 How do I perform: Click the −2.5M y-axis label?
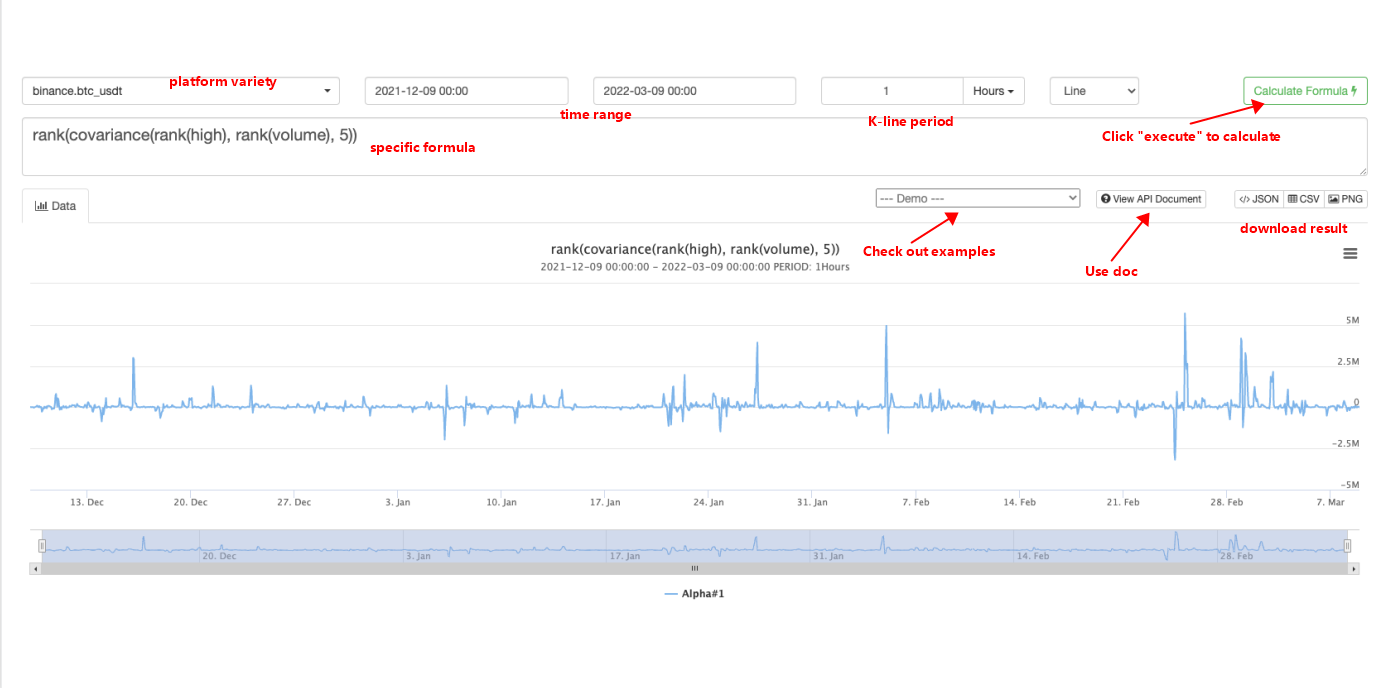pos(1346,443)
